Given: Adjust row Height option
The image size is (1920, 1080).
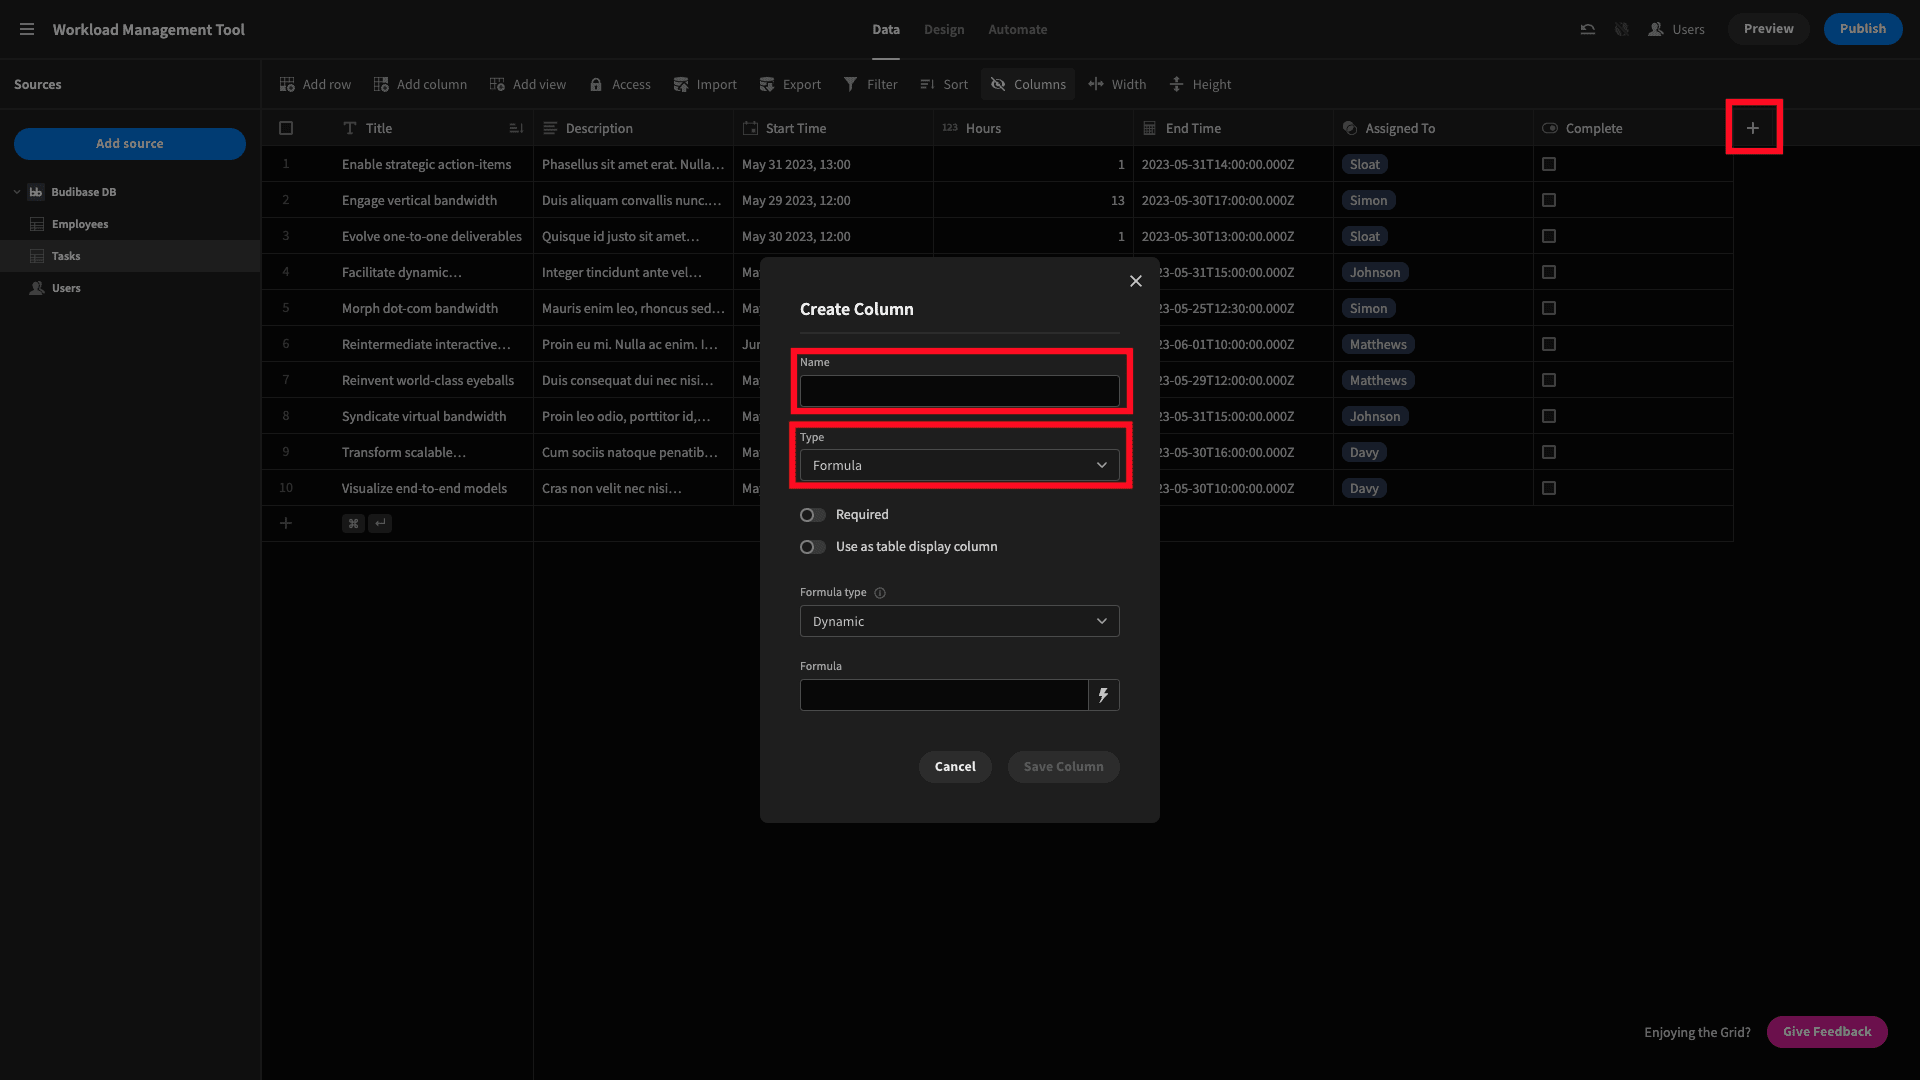Looking at the screenshot, I should [x=1200, y=84].
